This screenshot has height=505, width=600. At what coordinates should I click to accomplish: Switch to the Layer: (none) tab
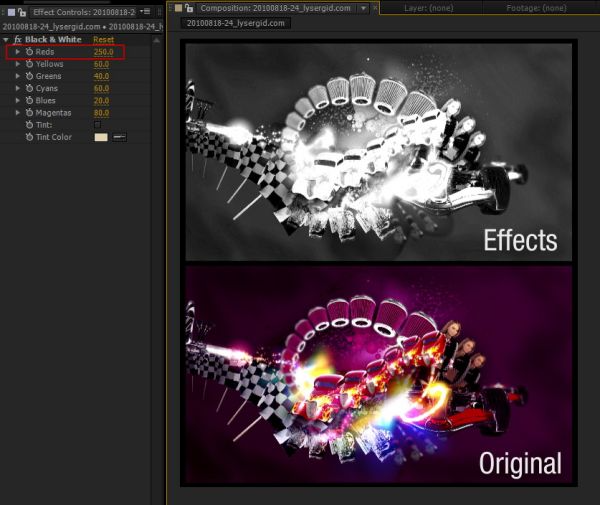(x=429, y=8)
